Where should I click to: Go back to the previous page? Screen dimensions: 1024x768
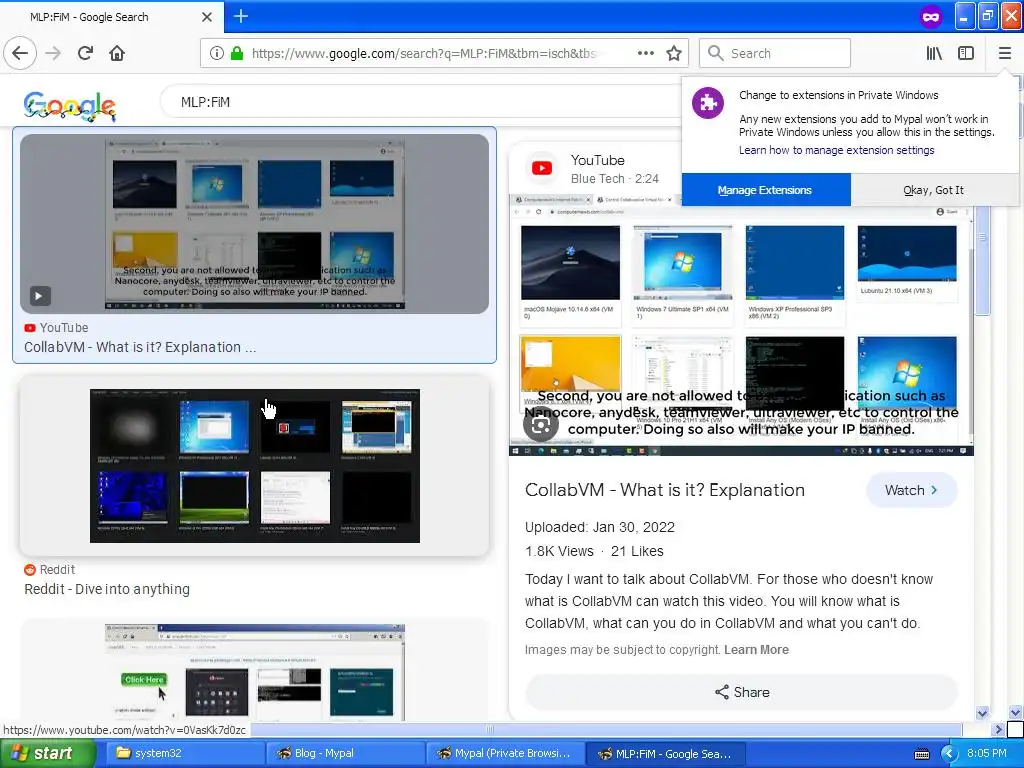click(20, 53)
